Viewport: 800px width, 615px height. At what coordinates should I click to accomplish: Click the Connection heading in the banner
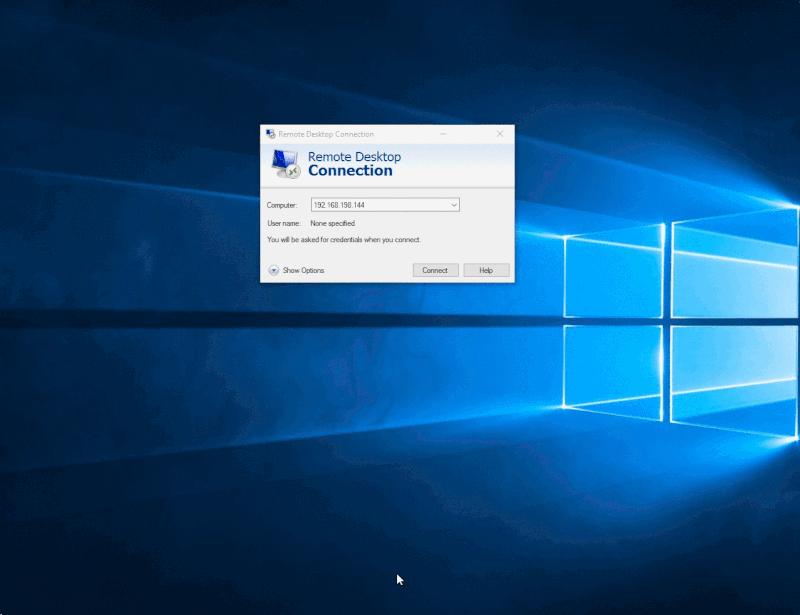(351, 170)
